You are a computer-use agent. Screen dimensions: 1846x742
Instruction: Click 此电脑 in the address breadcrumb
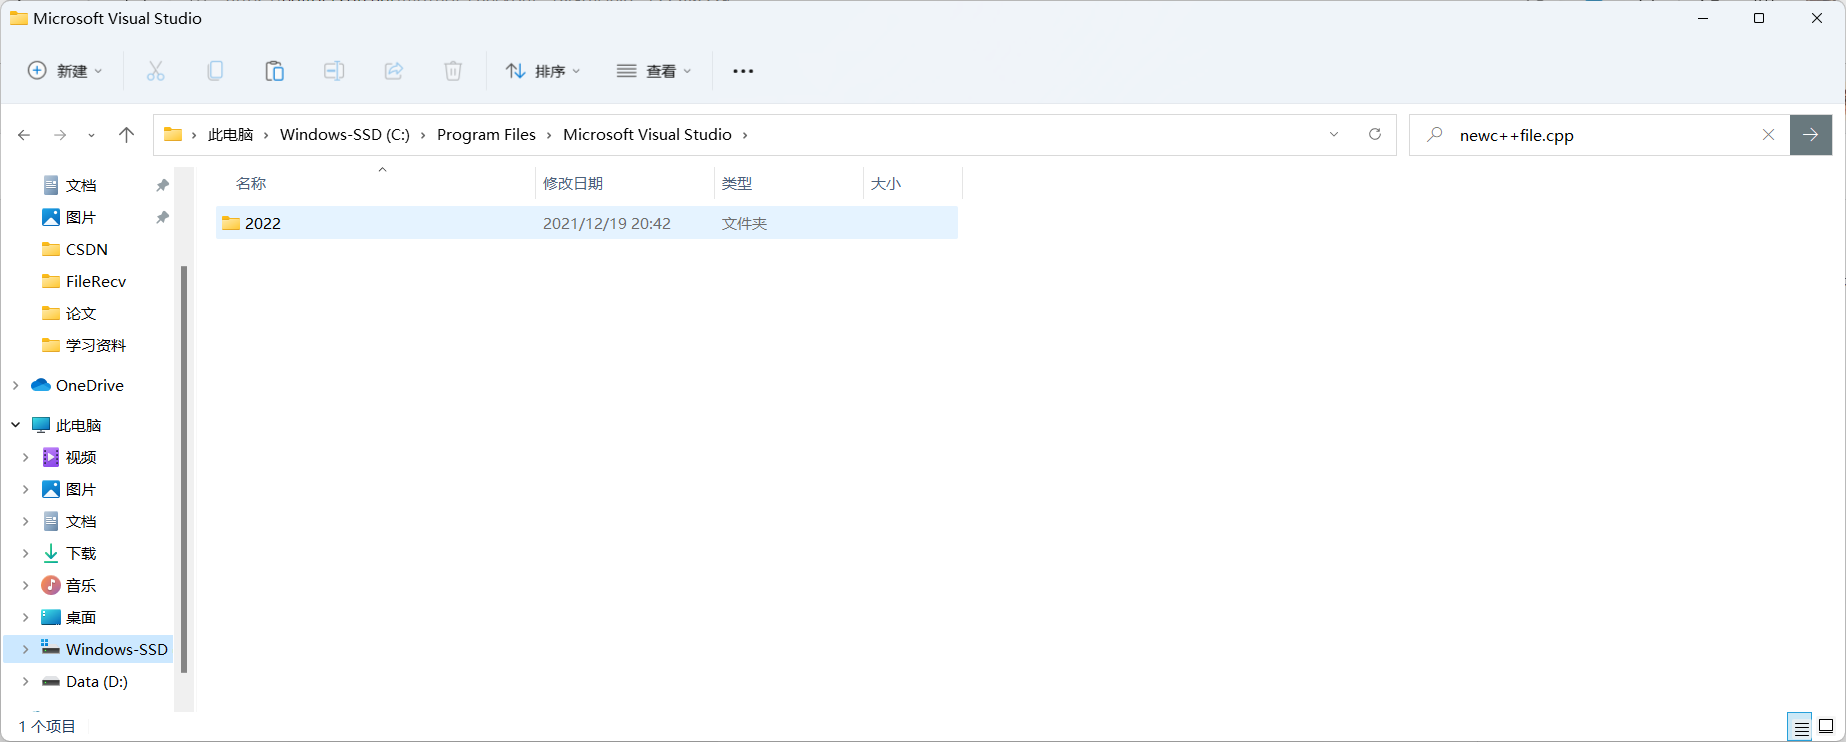pyautogui.click(x=230, y=135)
